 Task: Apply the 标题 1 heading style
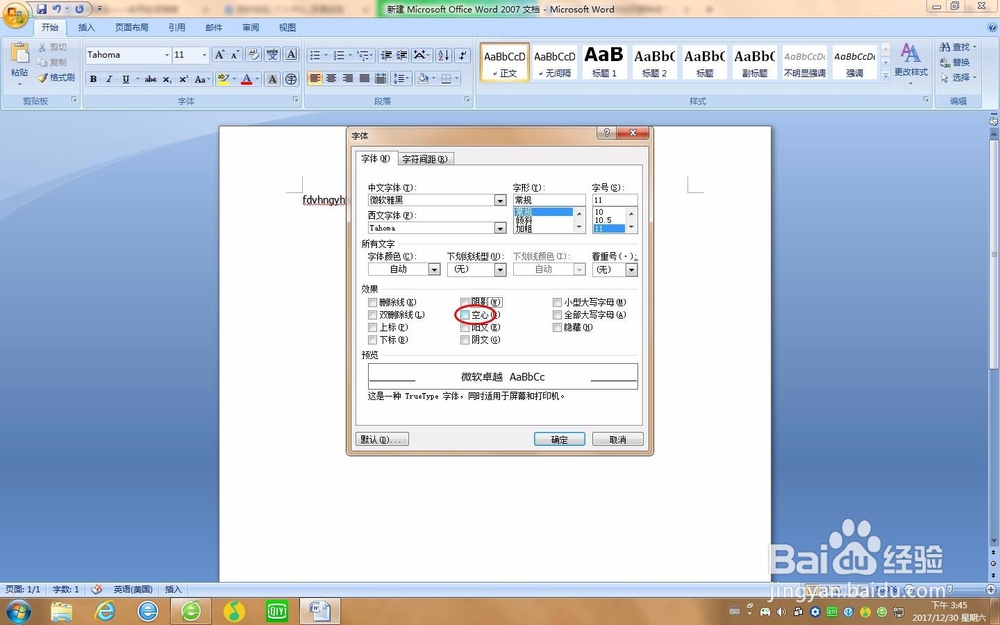coord(604,62)
